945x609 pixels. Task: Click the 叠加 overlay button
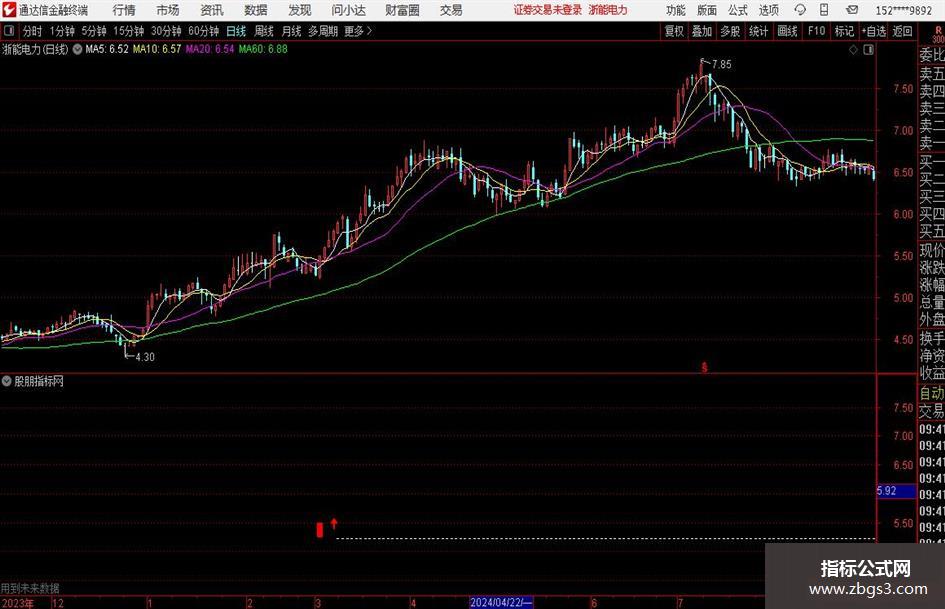click(x=702, y=31)
